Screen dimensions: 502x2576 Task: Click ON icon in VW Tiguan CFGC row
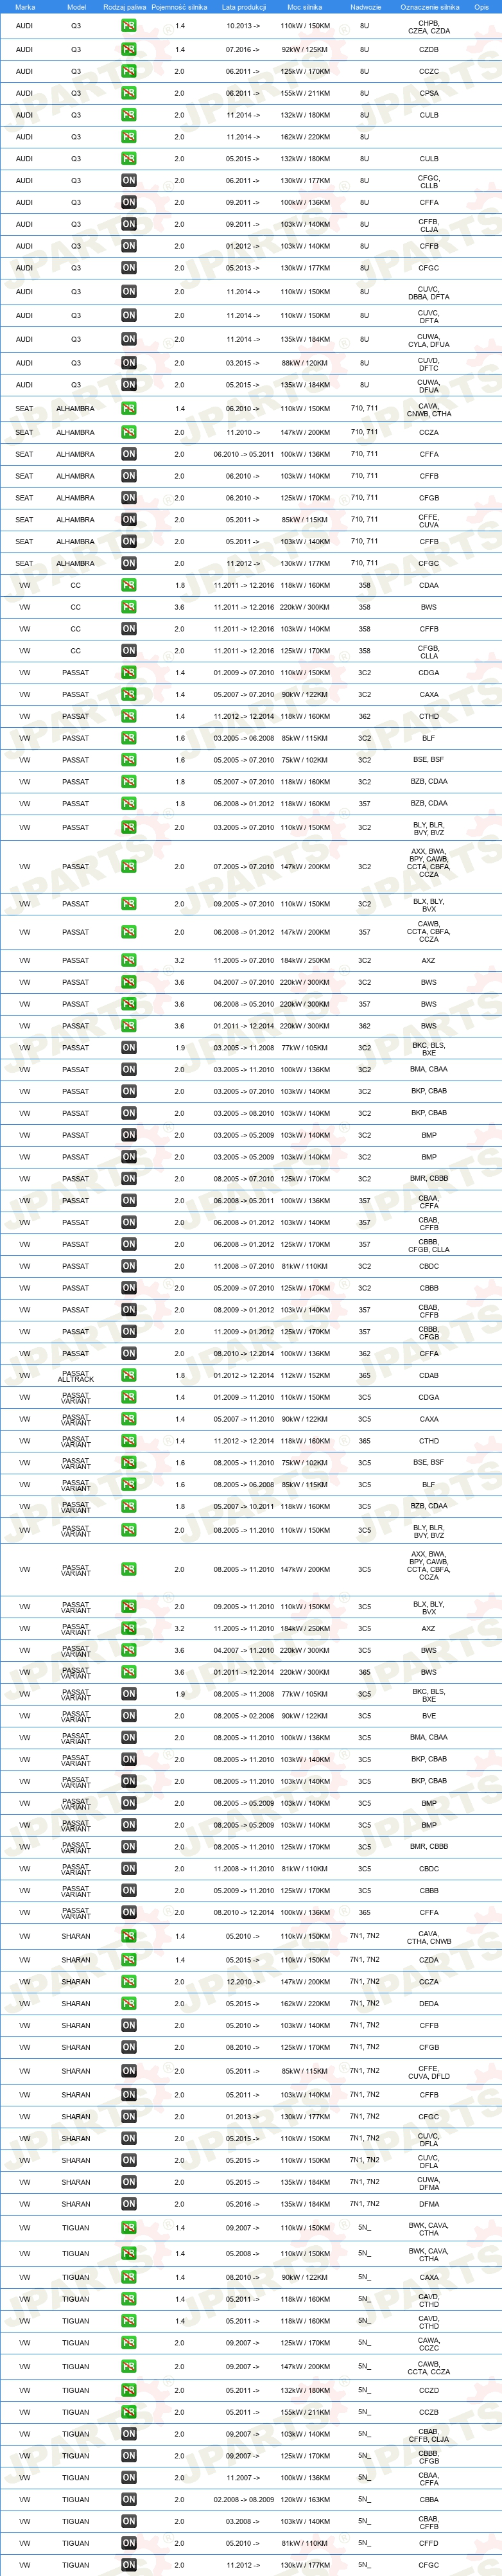click(x=129, y=2565)
